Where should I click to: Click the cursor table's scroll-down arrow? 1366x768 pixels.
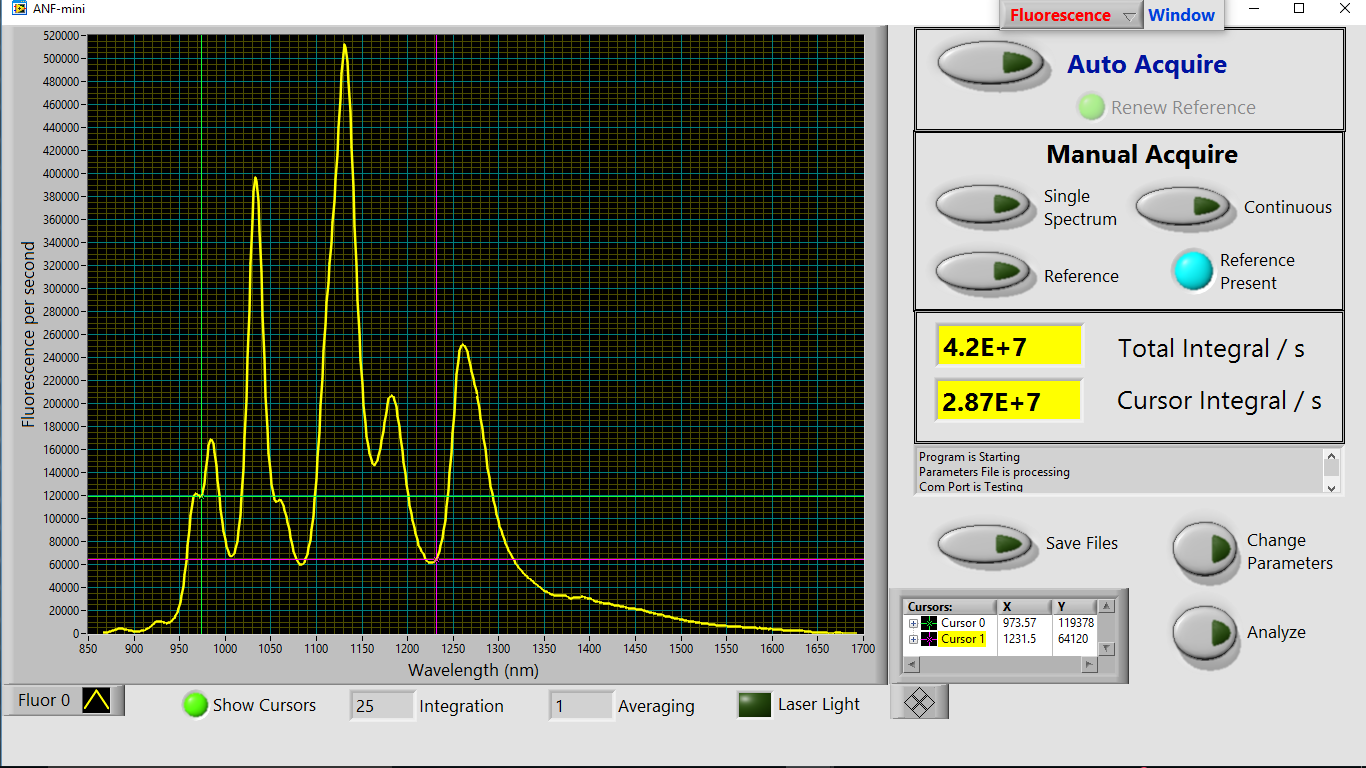(1106, 648)
